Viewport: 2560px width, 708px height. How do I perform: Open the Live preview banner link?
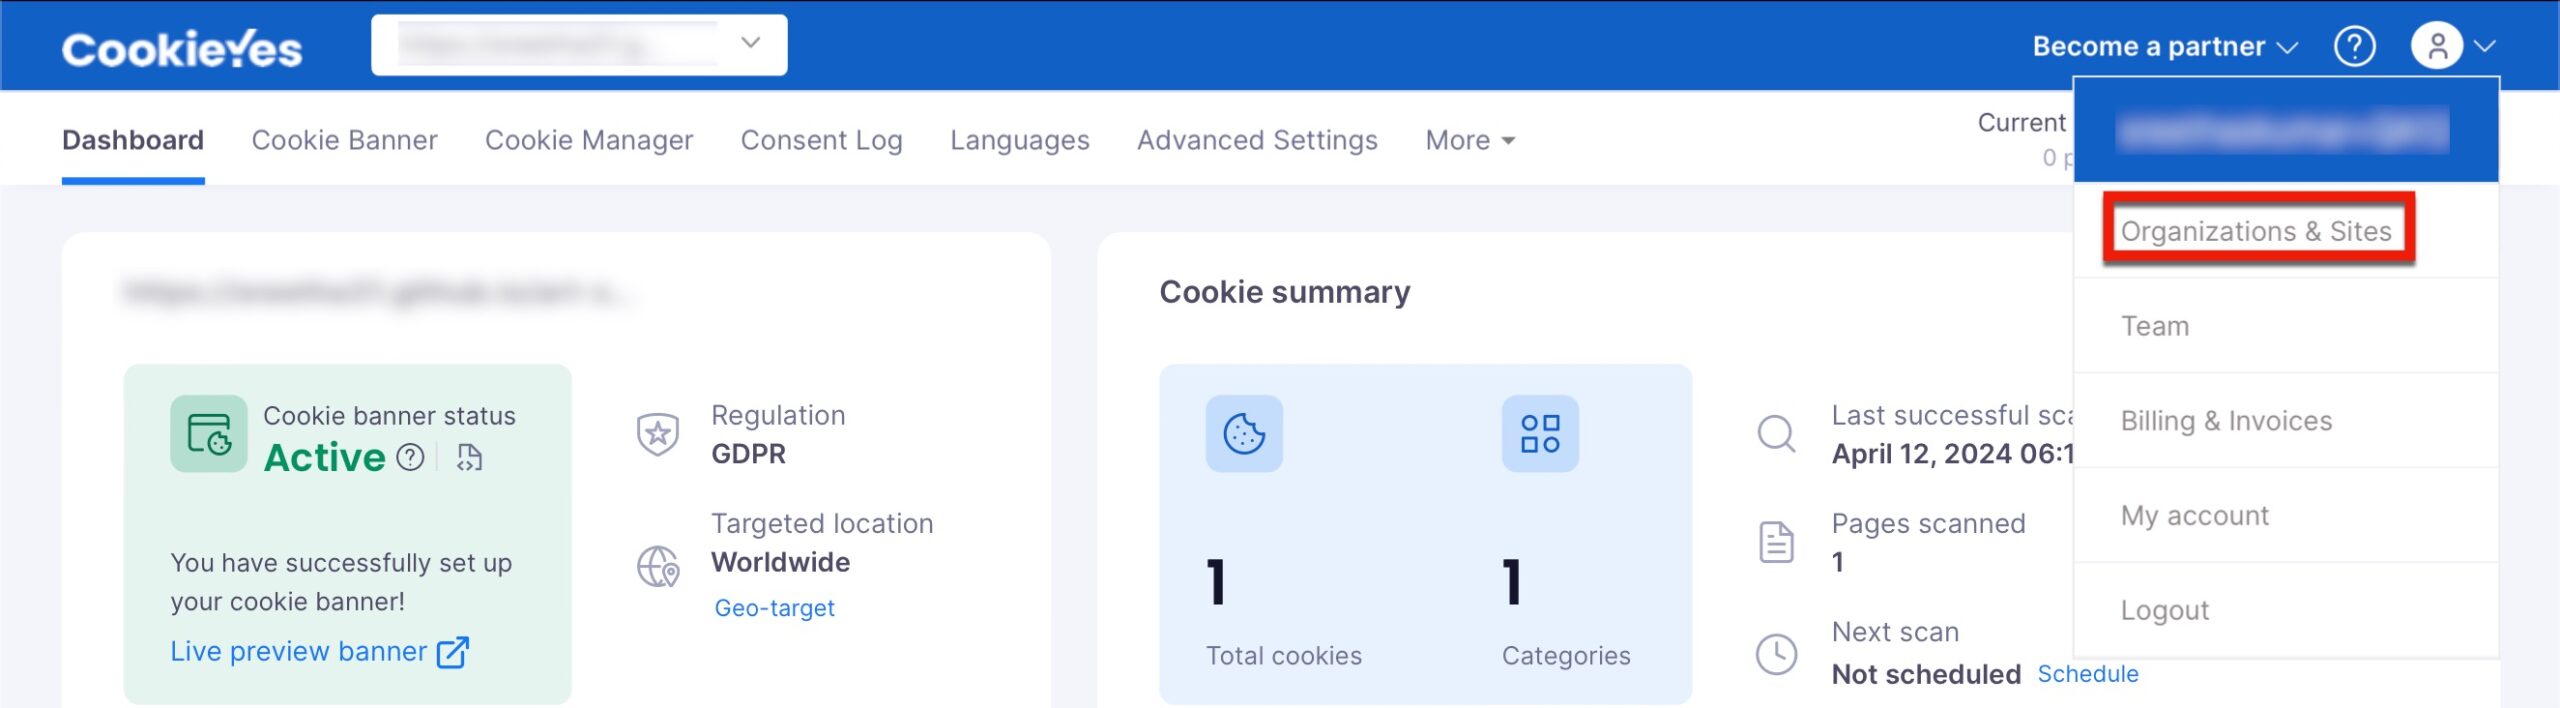click(x=298, y=650)
